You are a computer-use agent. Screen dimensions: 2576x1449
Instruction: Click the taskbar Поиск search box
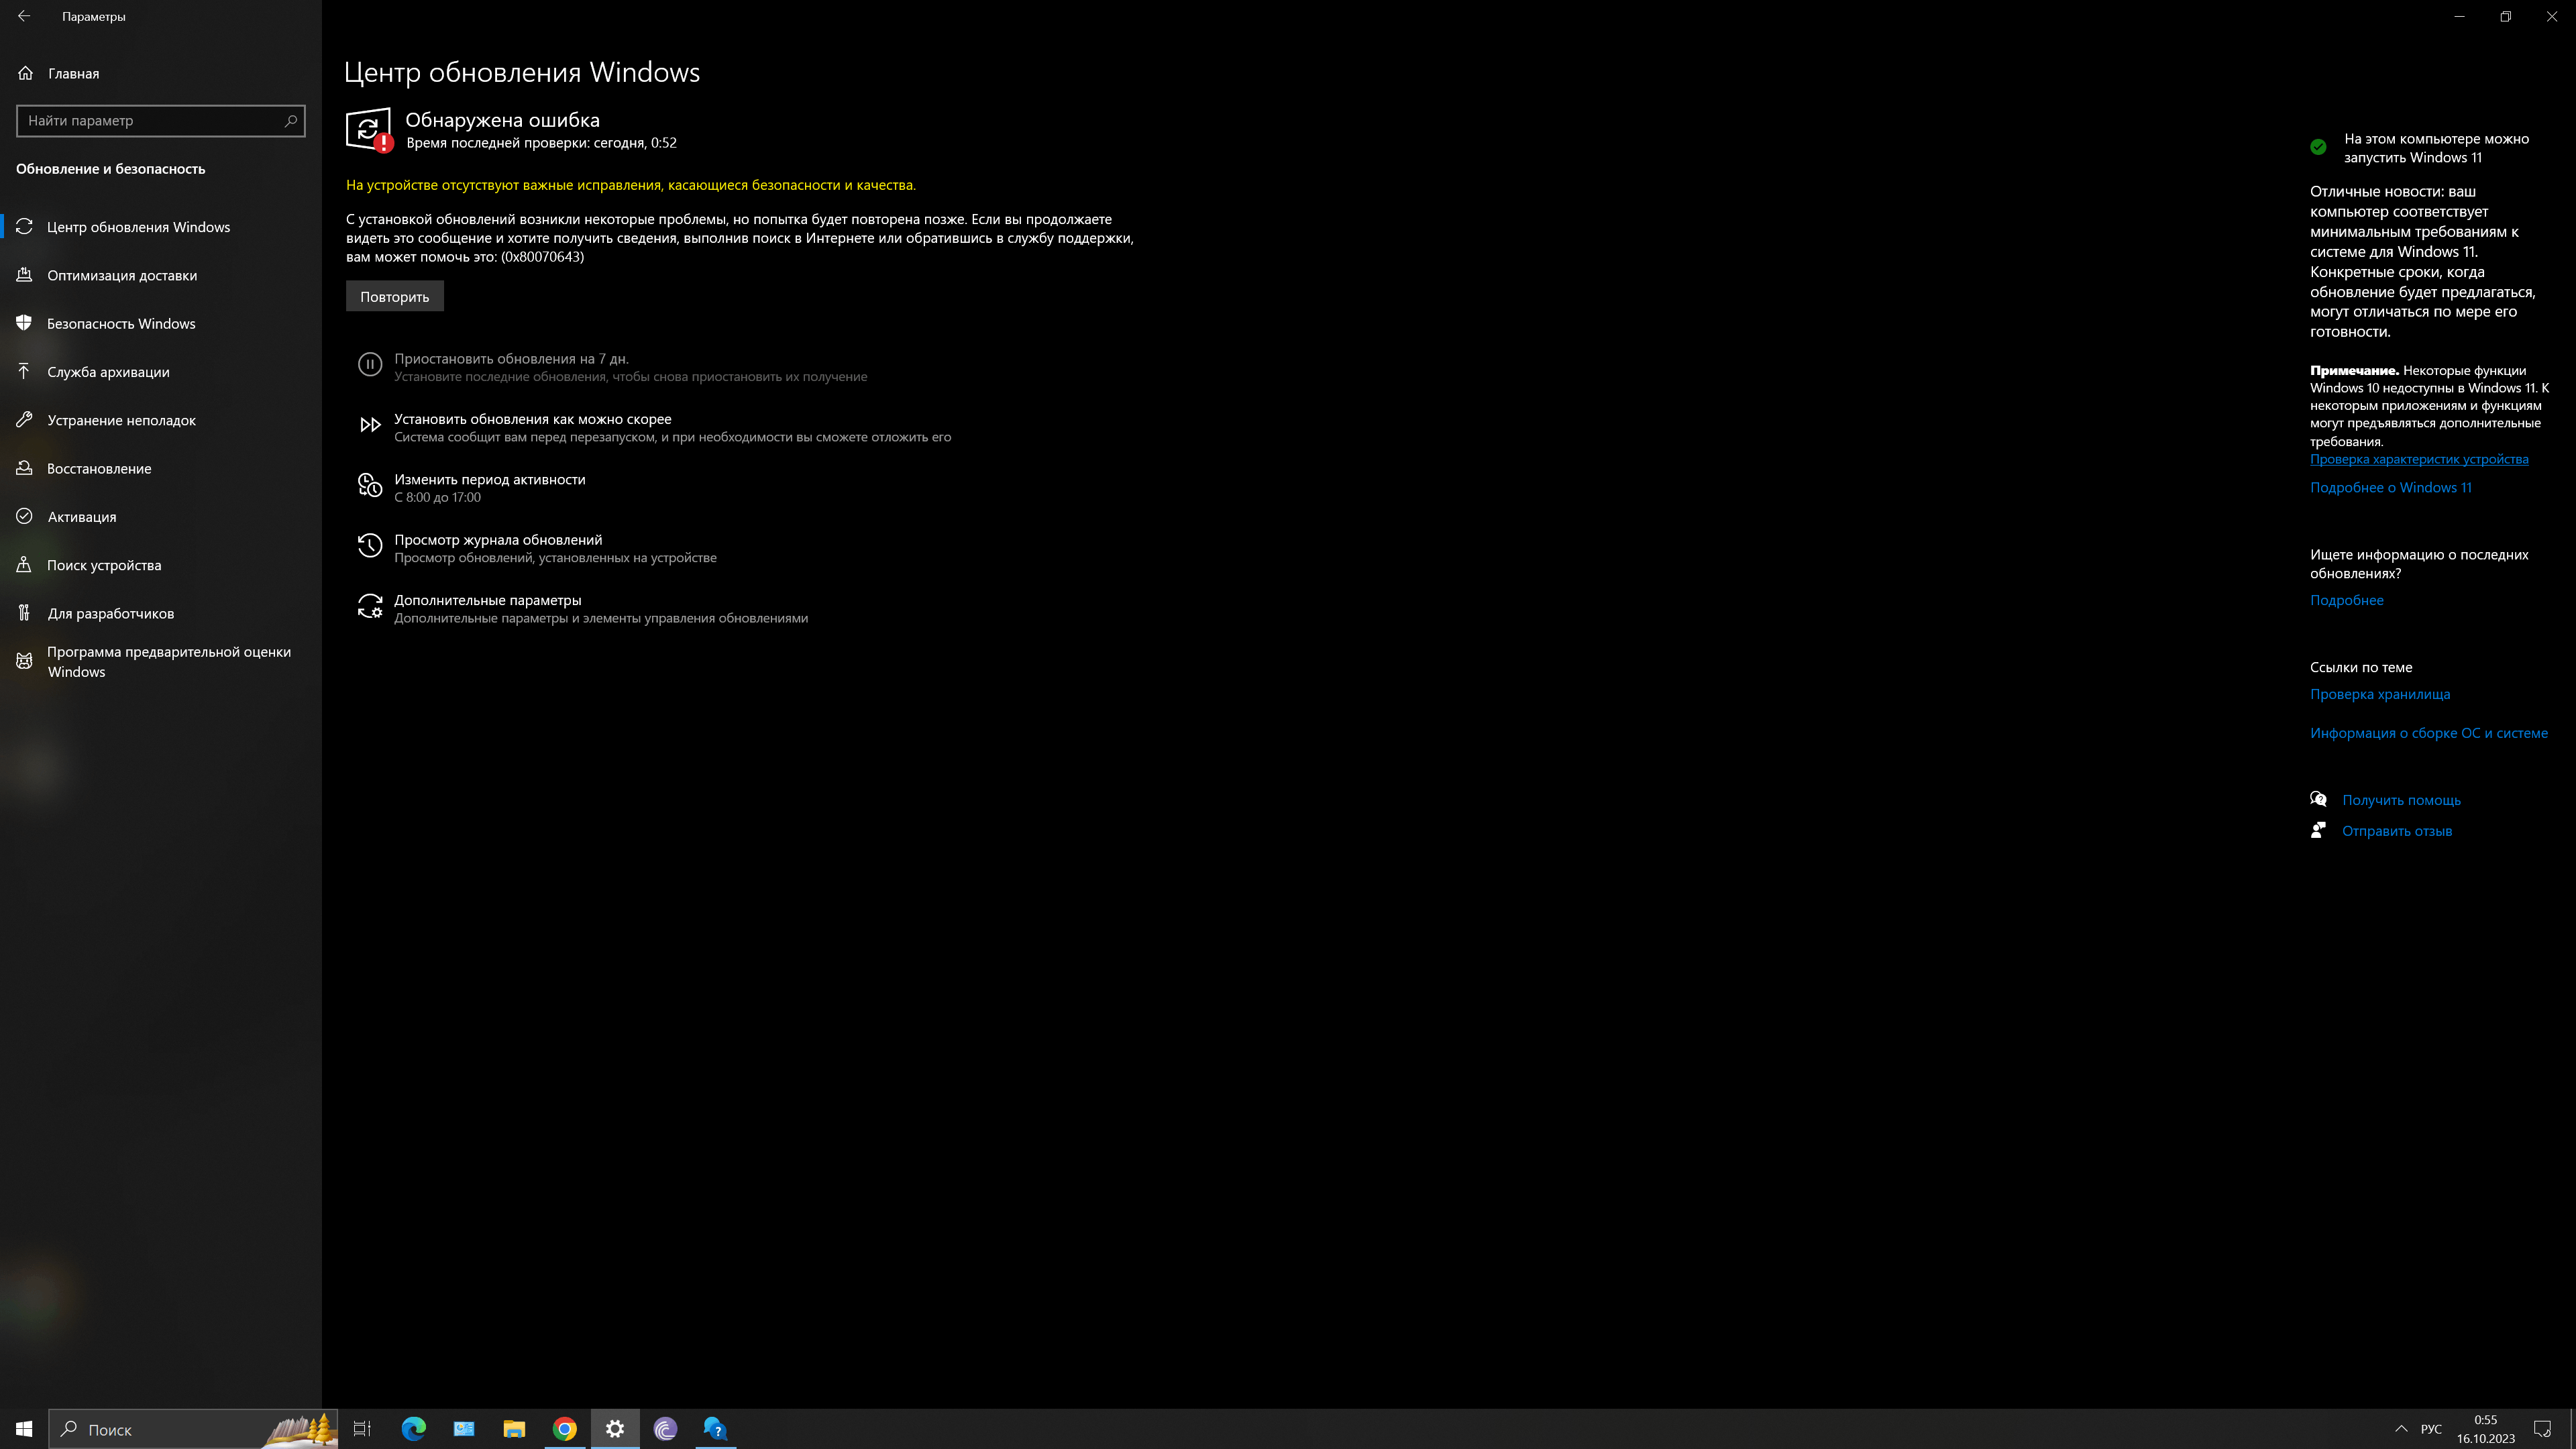click(193, 1429)
